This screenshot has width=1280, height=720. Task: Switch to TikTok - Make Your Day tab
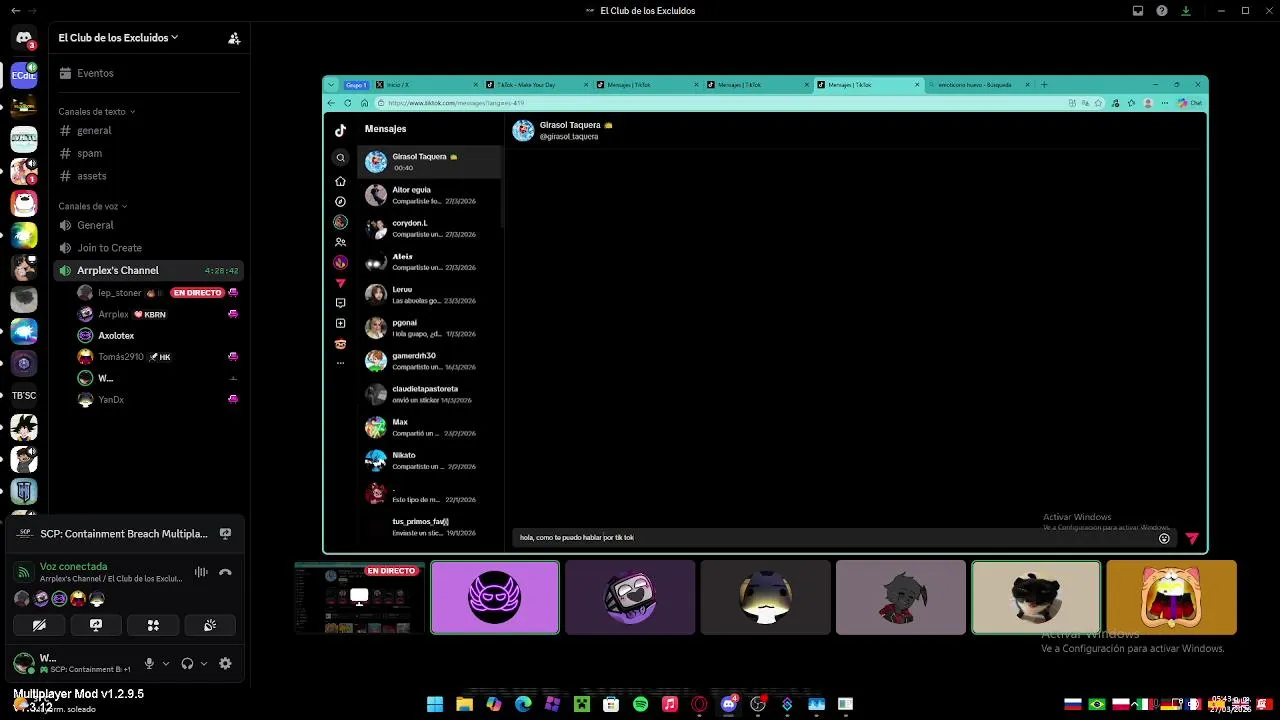pos(535,85)
